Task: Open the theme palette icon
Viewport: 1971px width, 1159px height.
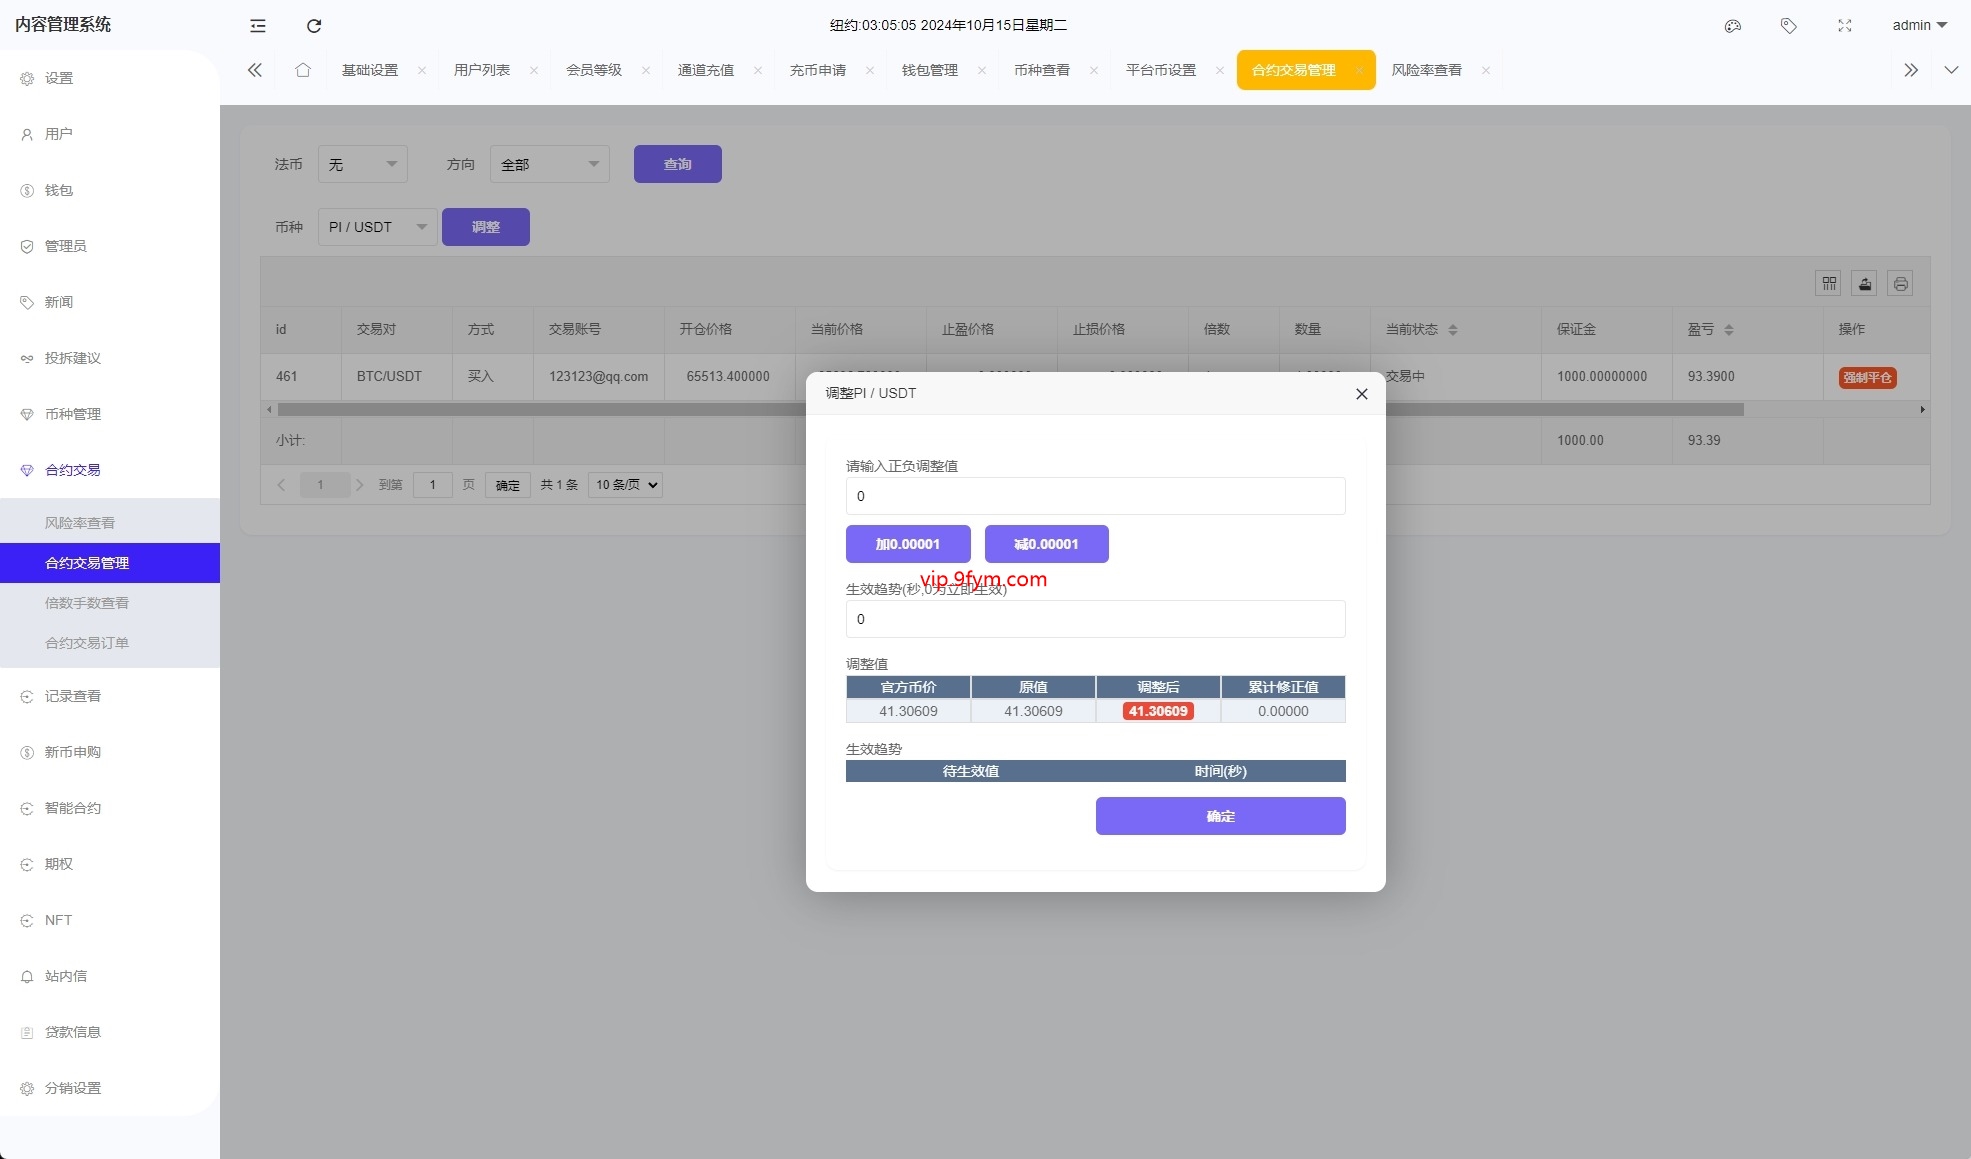Action: click(1733, 26)
